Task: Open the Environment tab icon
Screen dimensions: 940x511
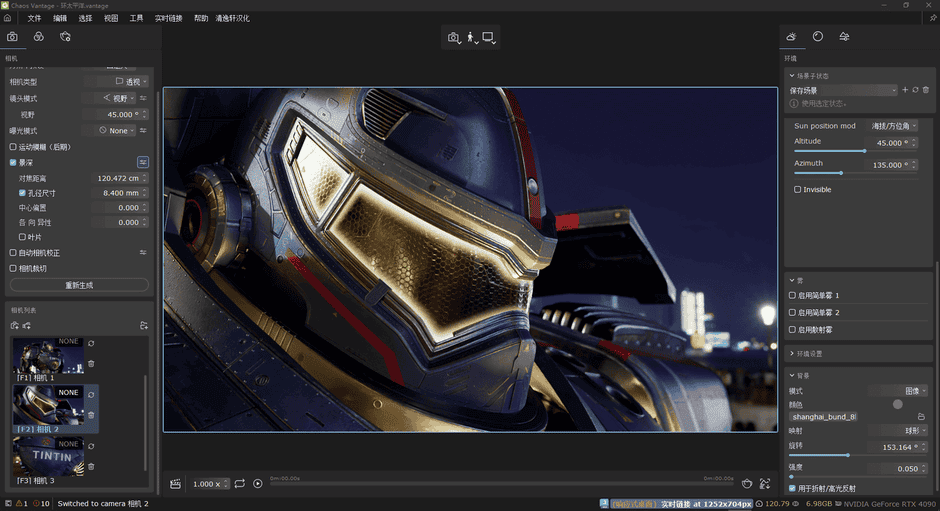Action: click(791, 37)
